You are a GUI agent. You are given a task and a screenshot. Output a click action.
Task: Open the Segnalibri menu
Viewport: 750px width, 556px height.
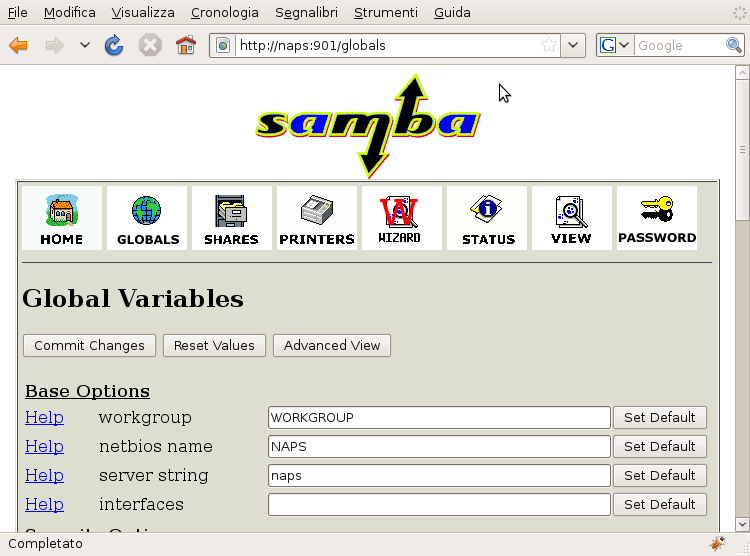tap(306, 12)
